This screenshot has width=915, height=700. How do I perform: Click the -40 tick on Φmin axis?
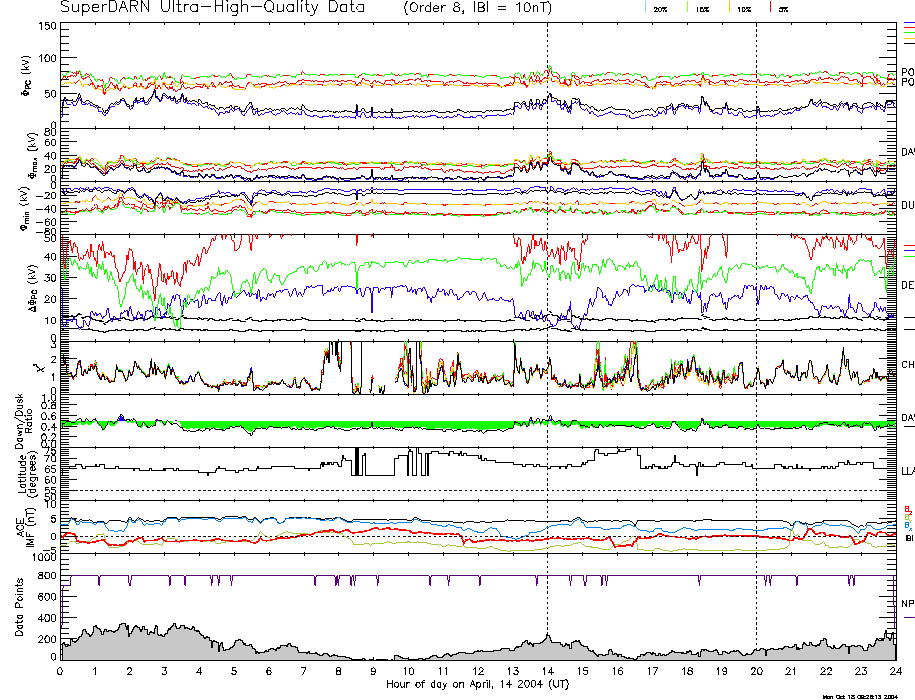point(47,209)
